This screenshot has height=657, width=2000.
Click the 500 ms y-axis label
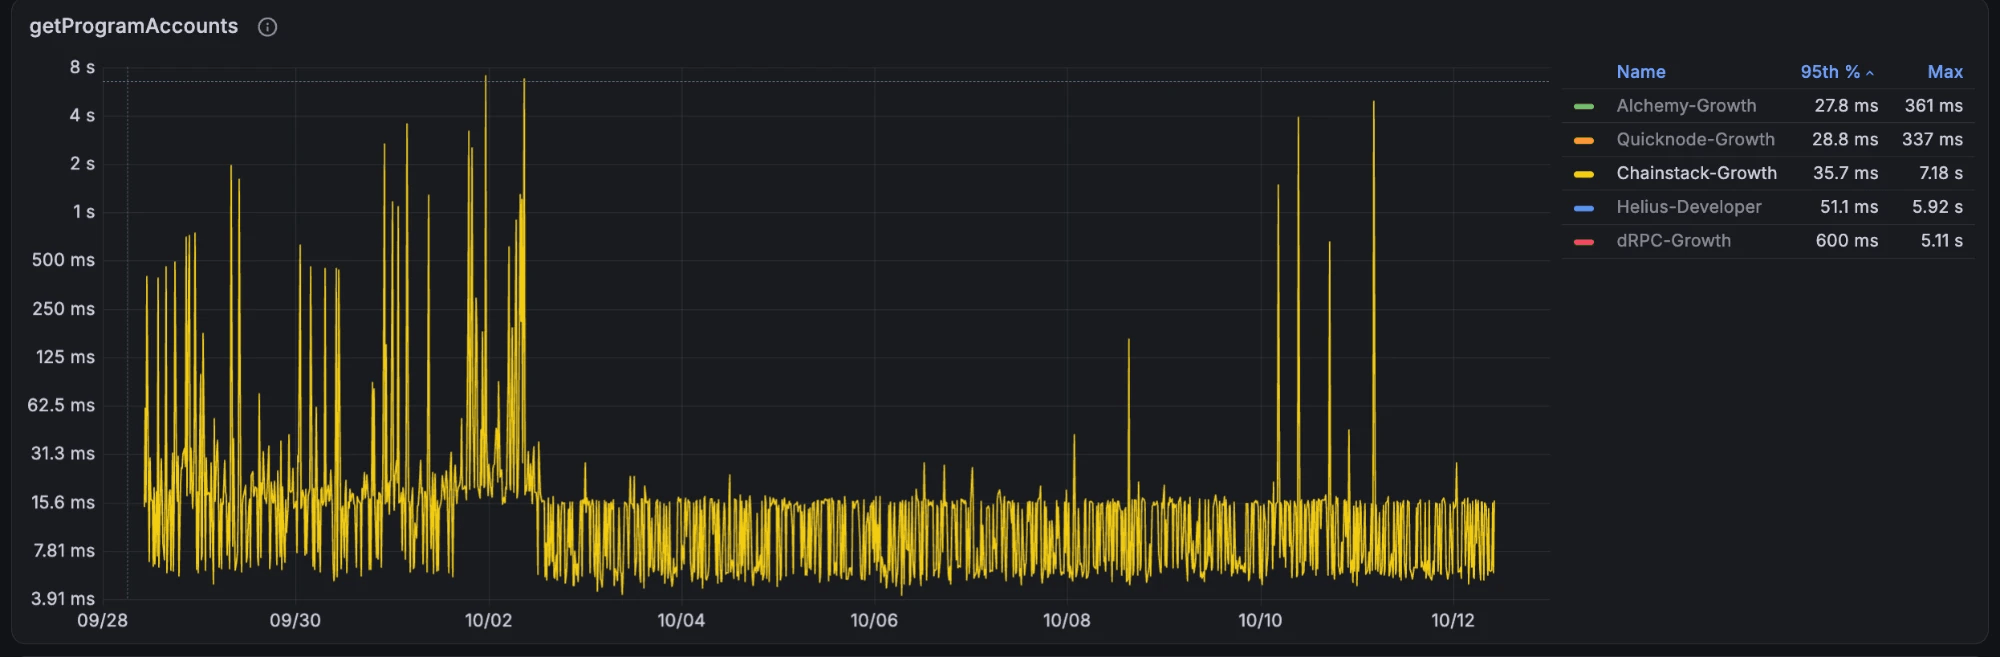(63, 260)
